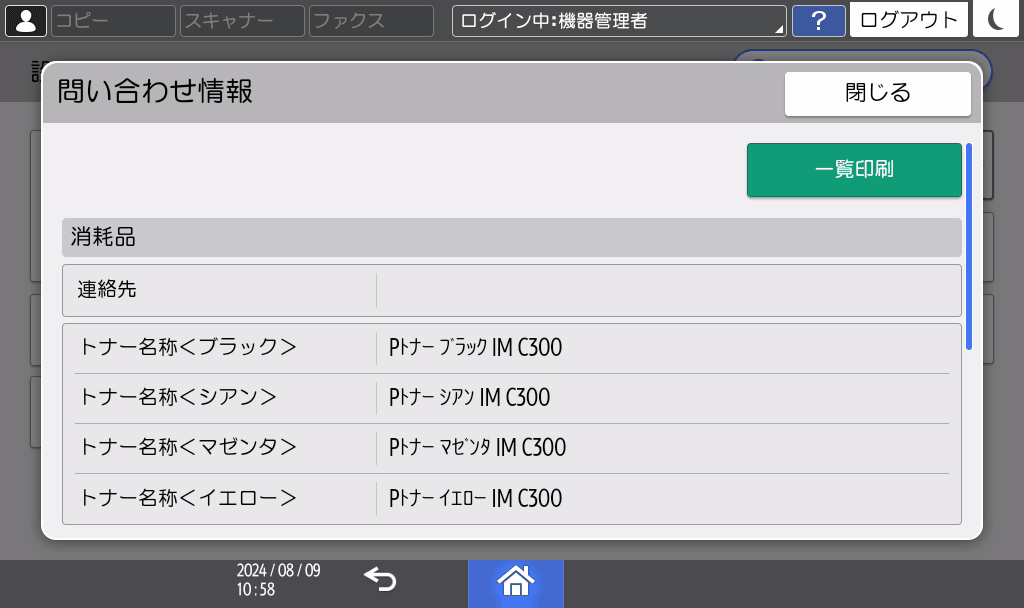Switch to the スキャナー tab

point(241,20)
